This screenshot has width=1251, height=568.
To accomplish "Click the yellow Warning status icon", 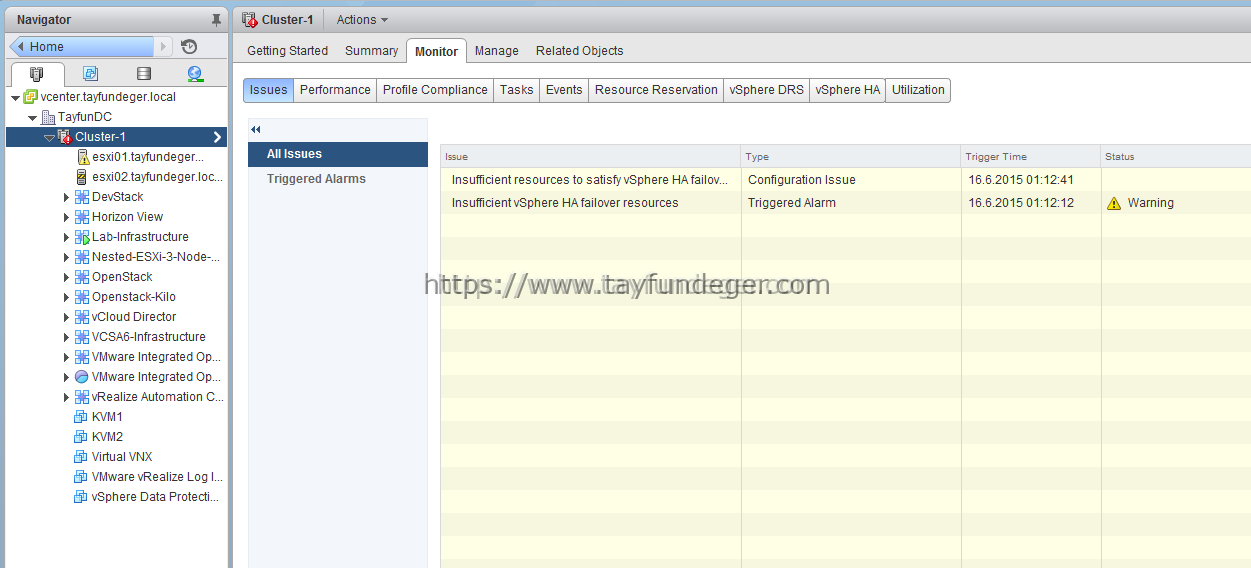I will (1114, 203).
